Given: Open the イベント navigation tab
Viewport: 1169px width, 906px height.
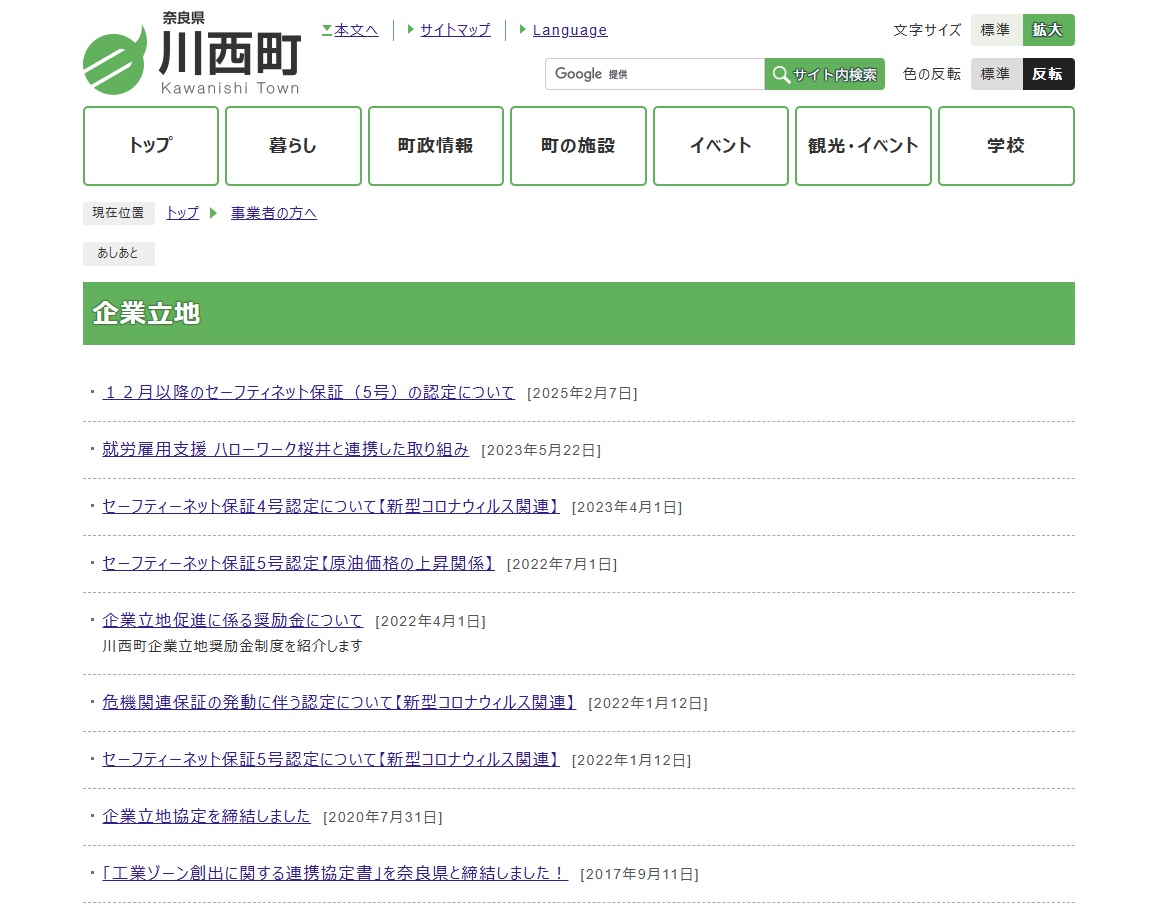Looking at the screenshot, I should (720, 145).
